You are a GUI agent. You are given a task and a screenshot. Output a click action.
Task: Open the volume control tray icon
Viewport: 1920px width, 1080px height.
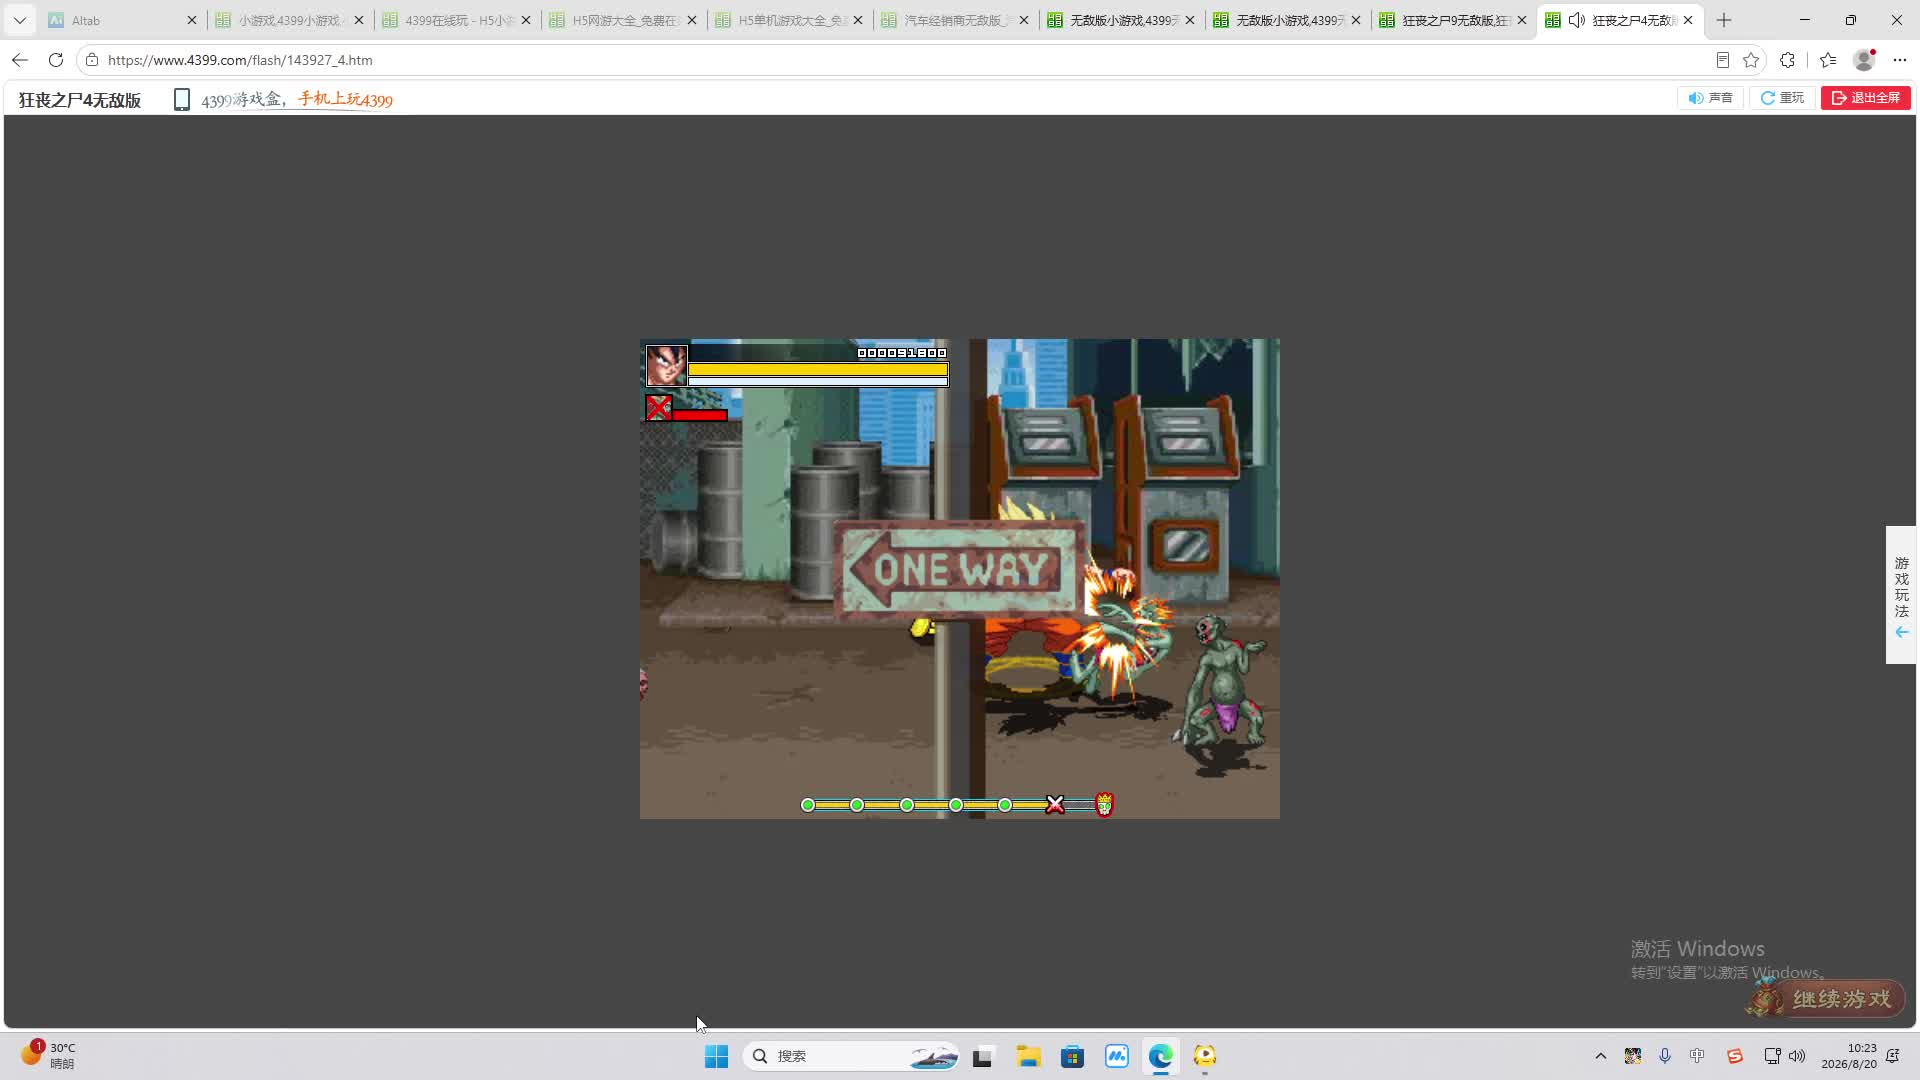tap(1797, 1056)
